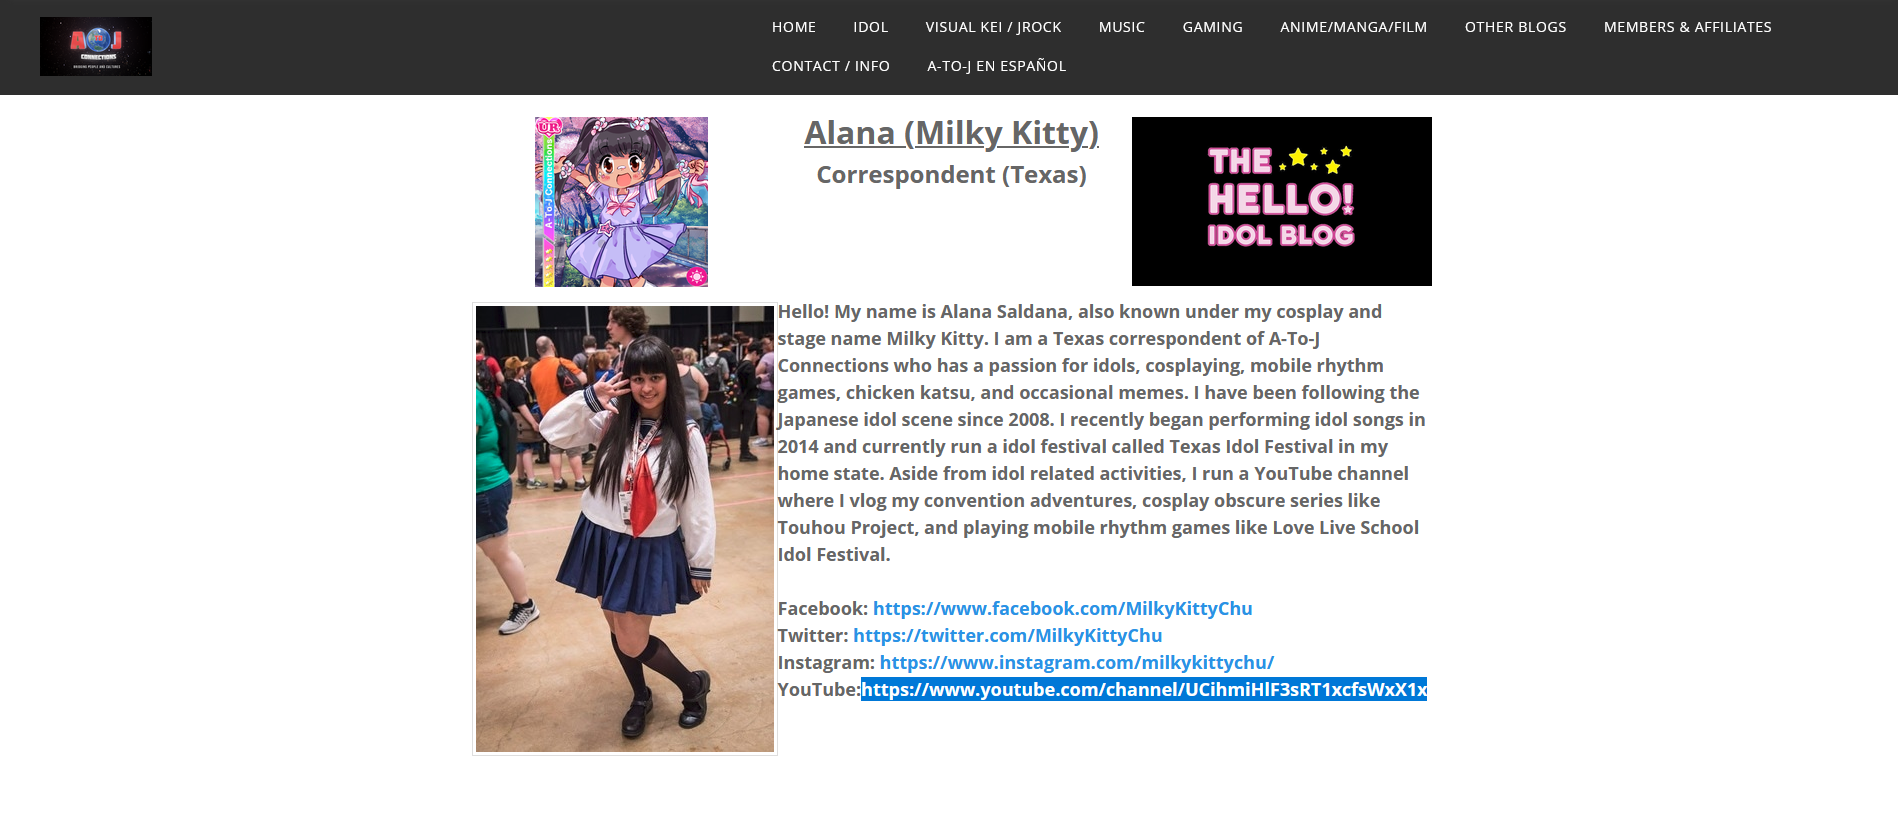Open the VISUAL KEI / JROCK menu
This screenshot has height=815, width=1898.
coord(993,27)
